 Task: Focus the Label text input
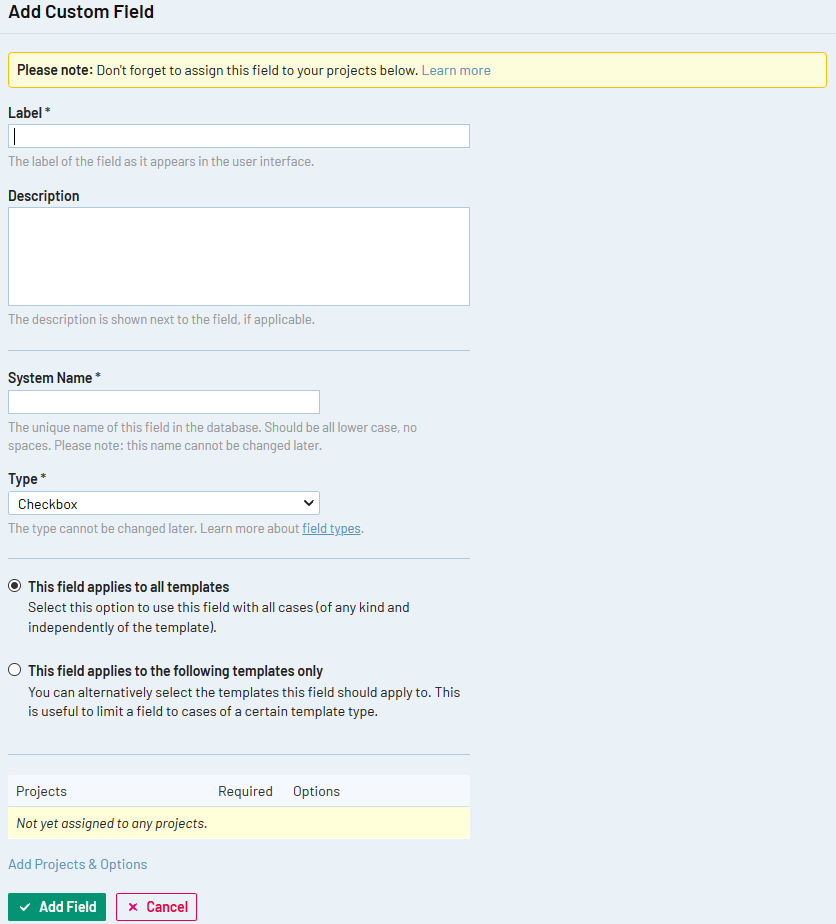click(x=238, y=136)
